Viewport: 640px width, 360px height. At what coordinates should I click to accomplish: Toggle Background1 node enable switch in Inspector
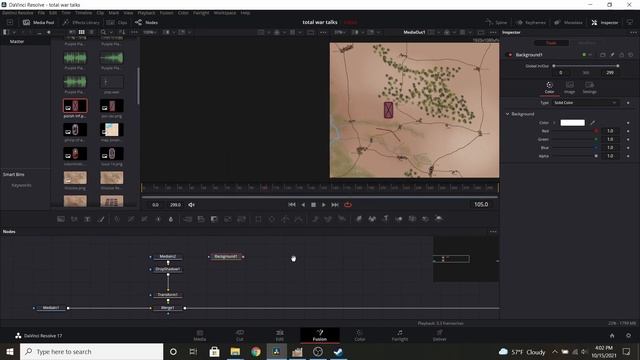[510, 55]
